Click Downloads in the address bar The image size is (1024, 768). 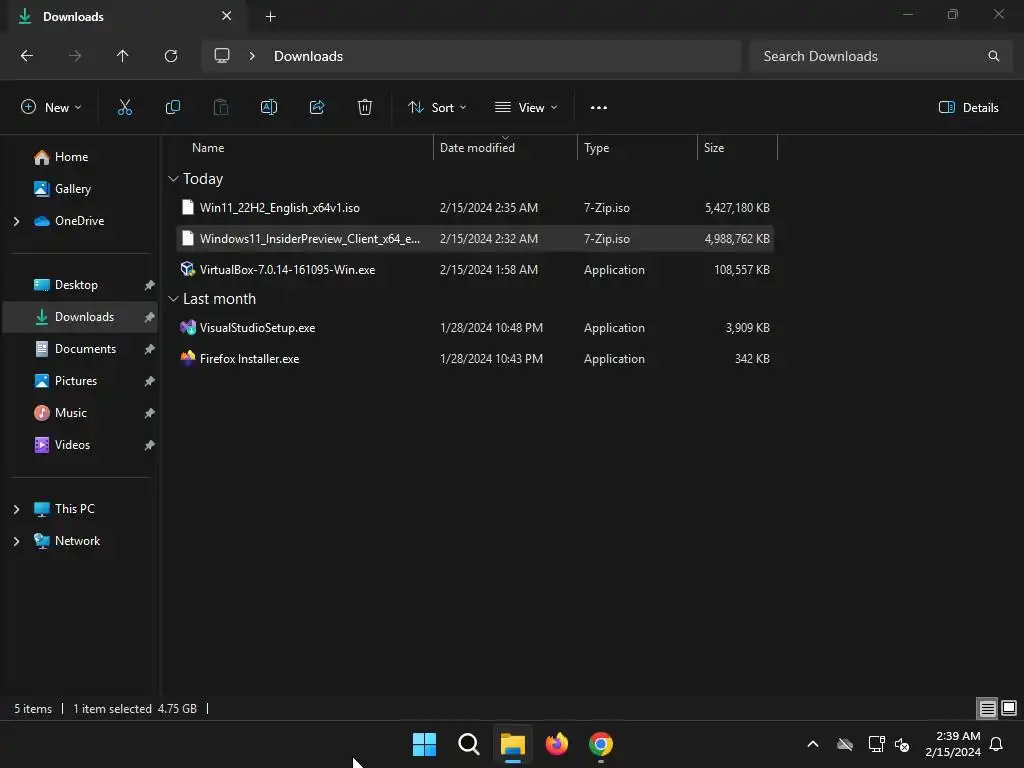click(x=308, y=56)
